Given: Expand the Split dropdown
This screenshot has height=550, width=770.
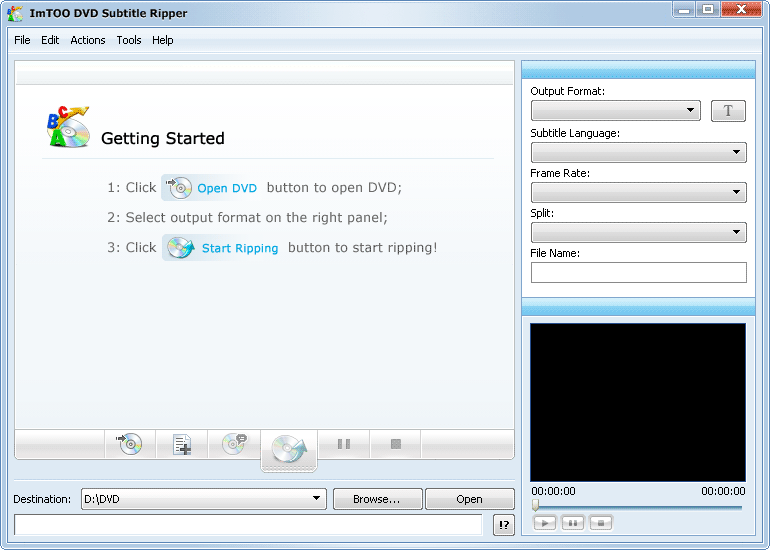Looking at the screenshot, I should pyautogui.click(x=638, y=232).
